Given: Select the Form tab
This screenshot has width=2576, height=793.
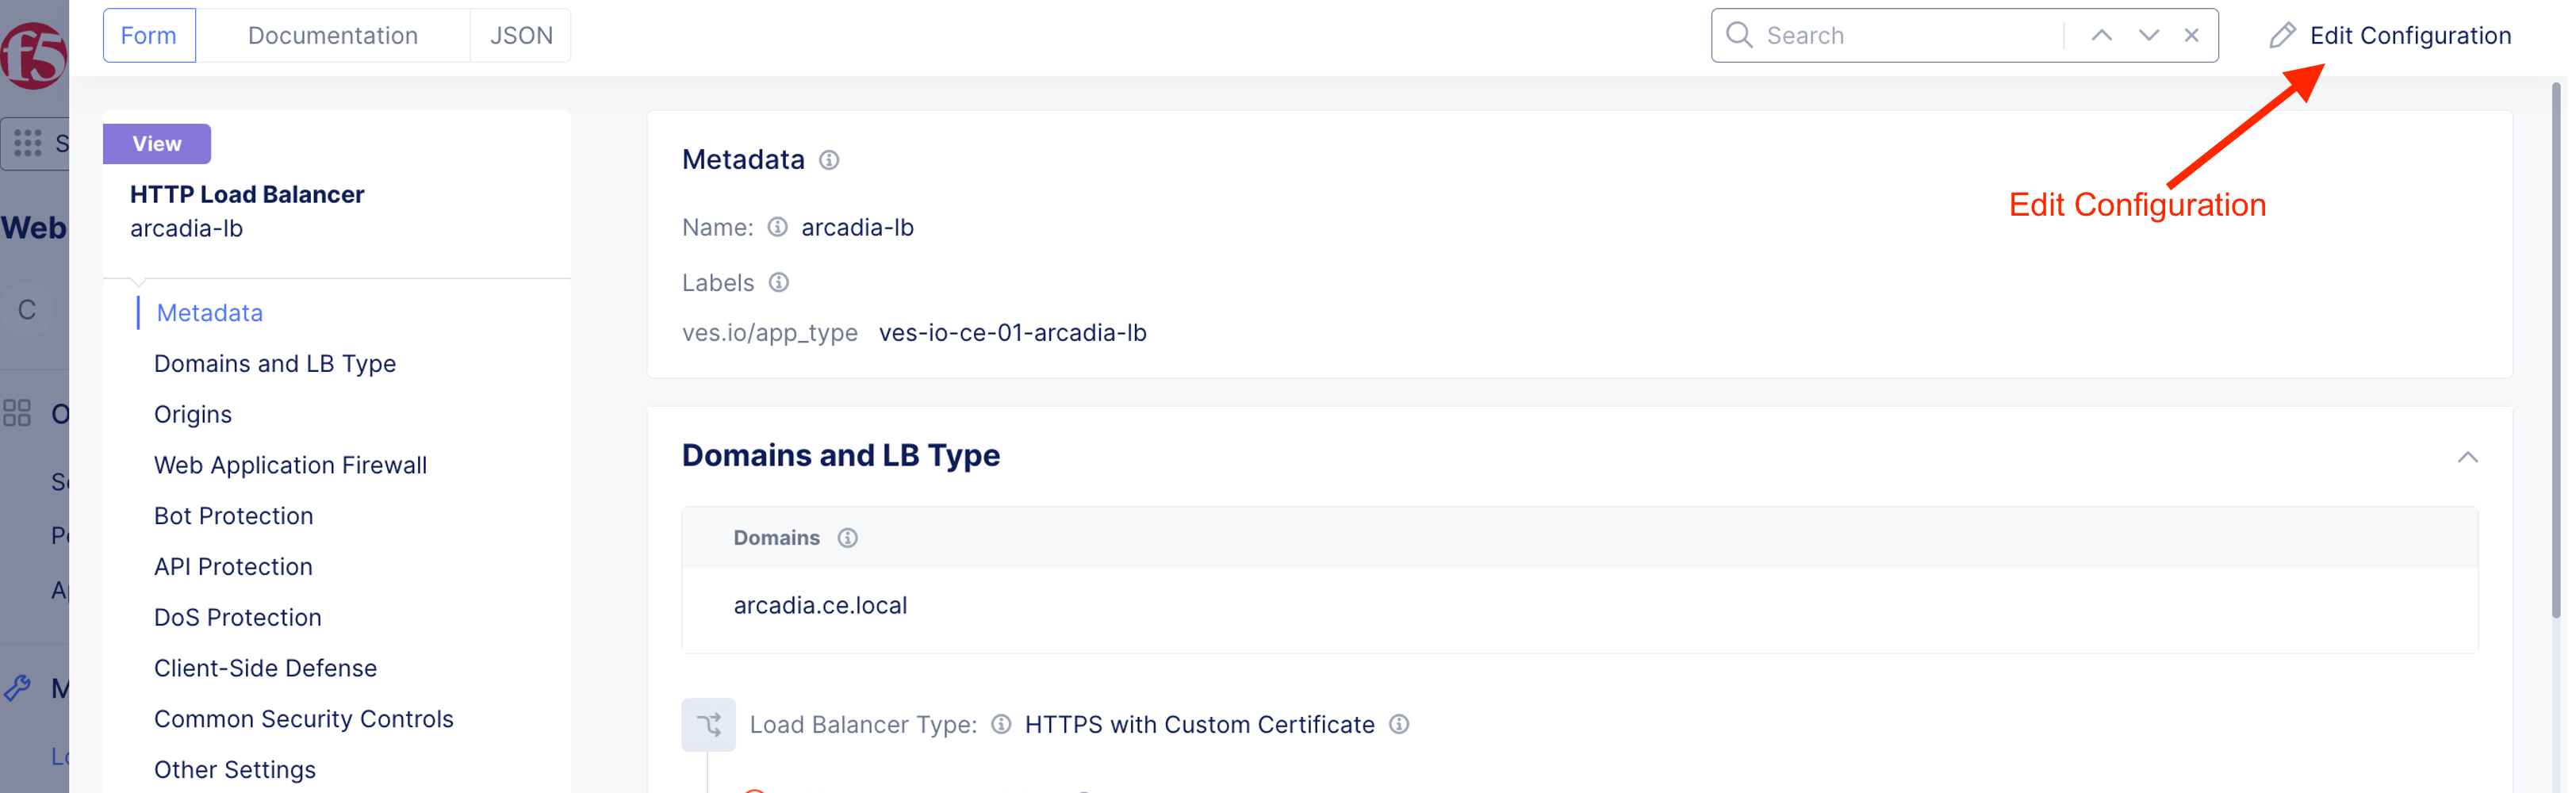Looking at the screenshot, I should [x=149, y=36].
